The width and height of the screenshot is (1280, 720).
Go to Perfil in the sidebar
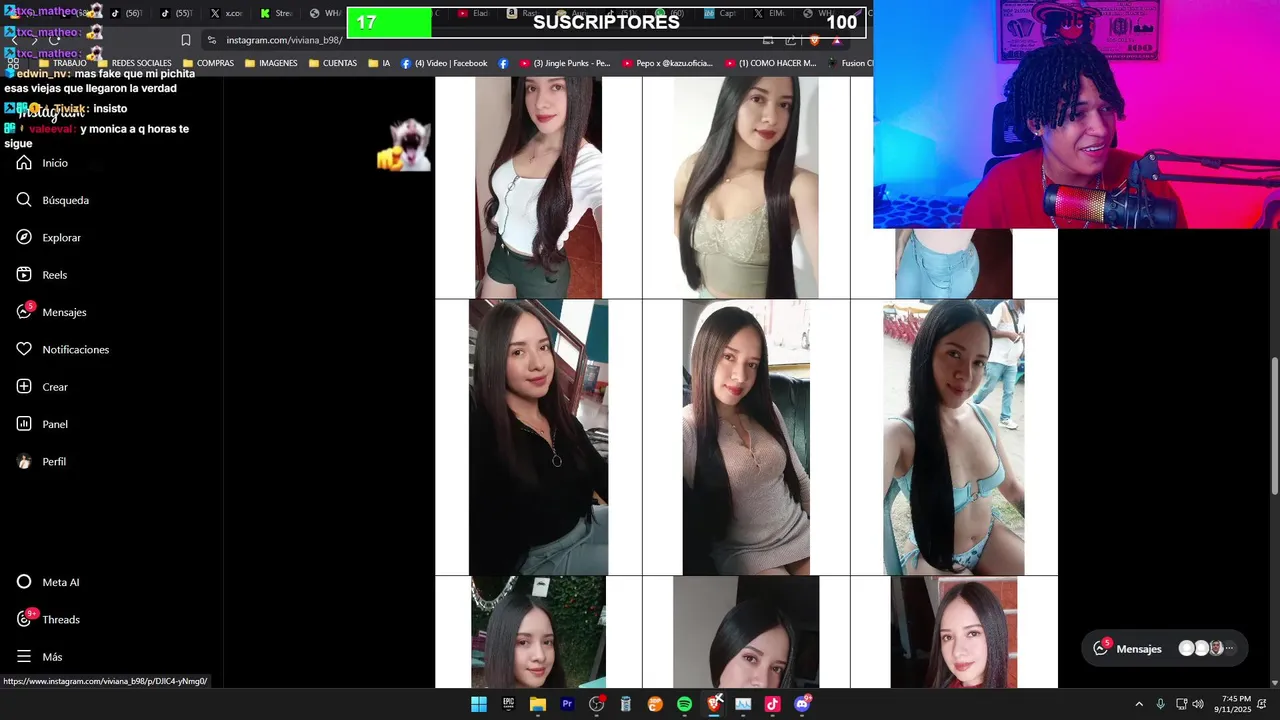pos(41,462)
